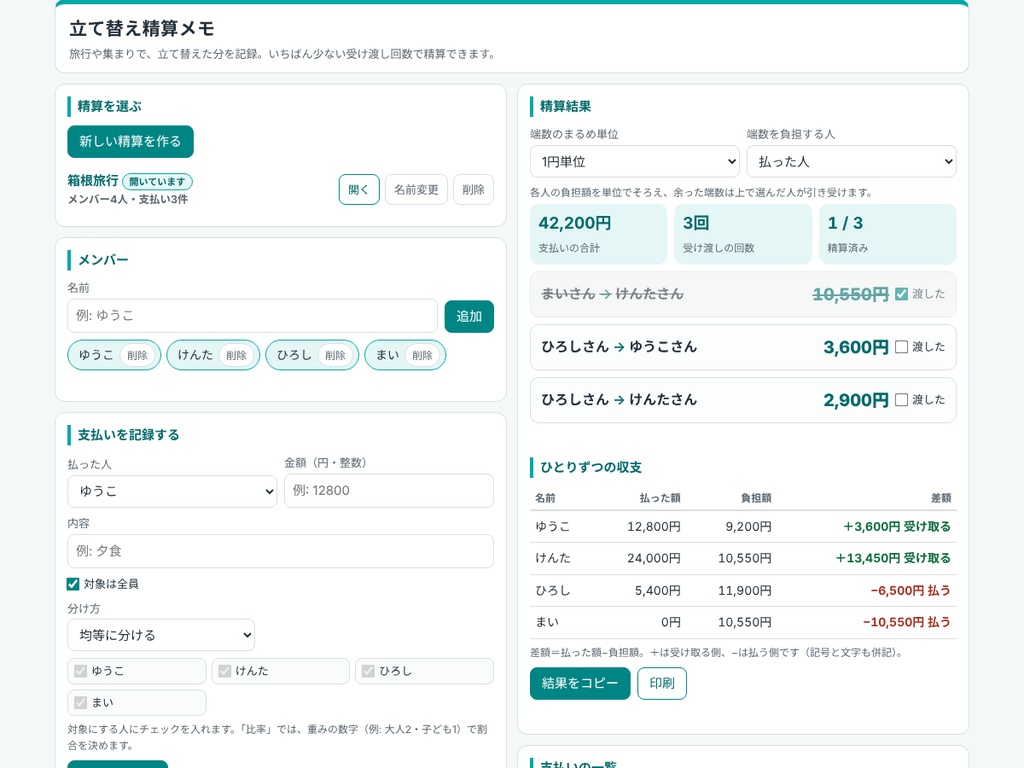Remove member まい via 削除 chip
The height and width of the screenshot is (768, 1024).
422,355
